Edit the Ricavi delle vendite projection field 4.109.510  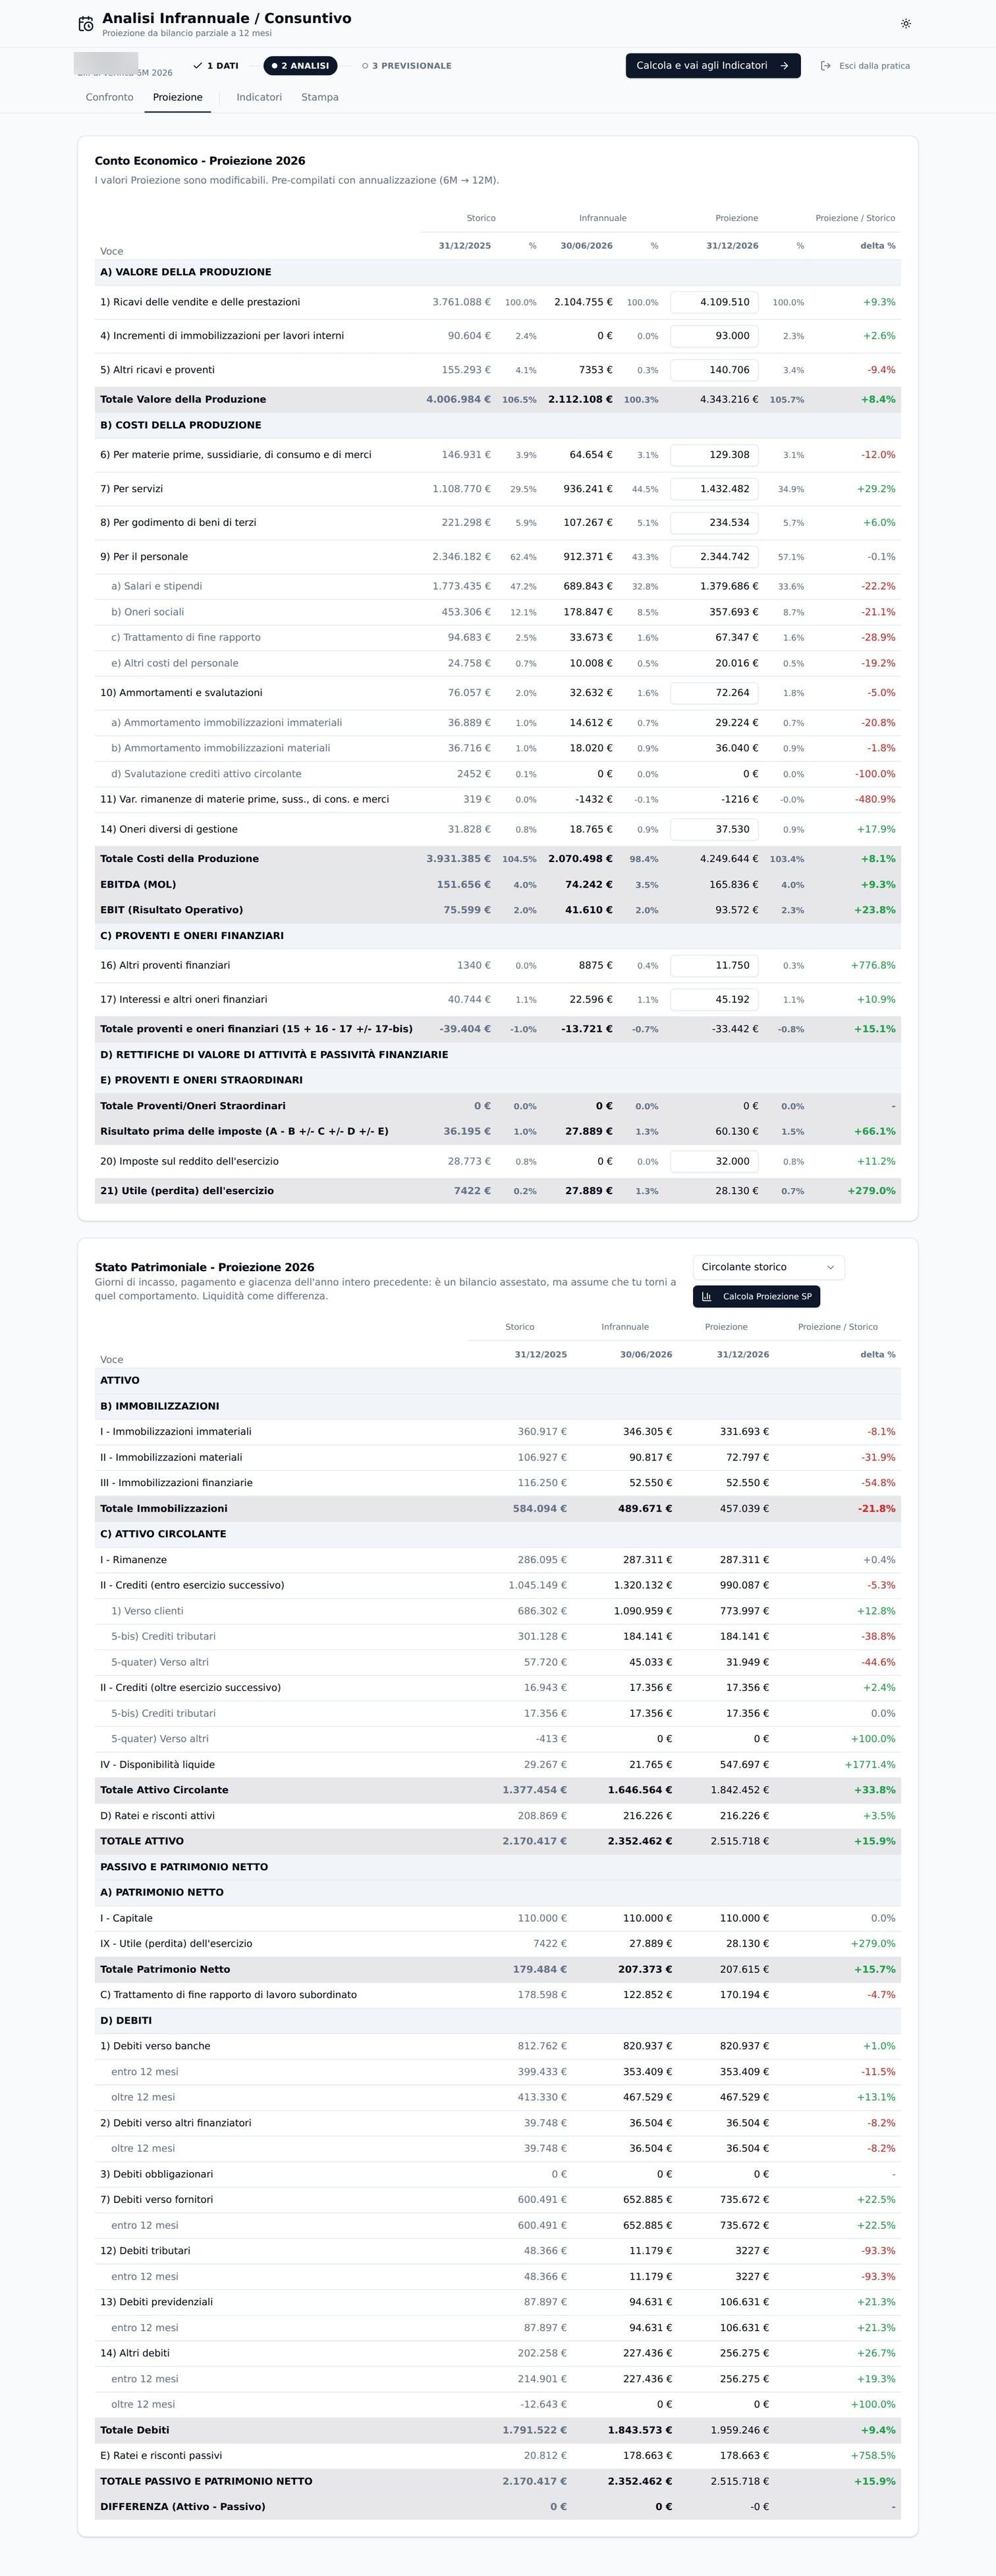[x=714, y=302]
